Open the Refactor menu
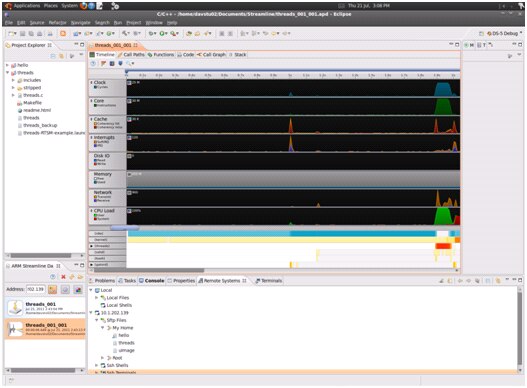Screen dimensions: 527x388 57,23
